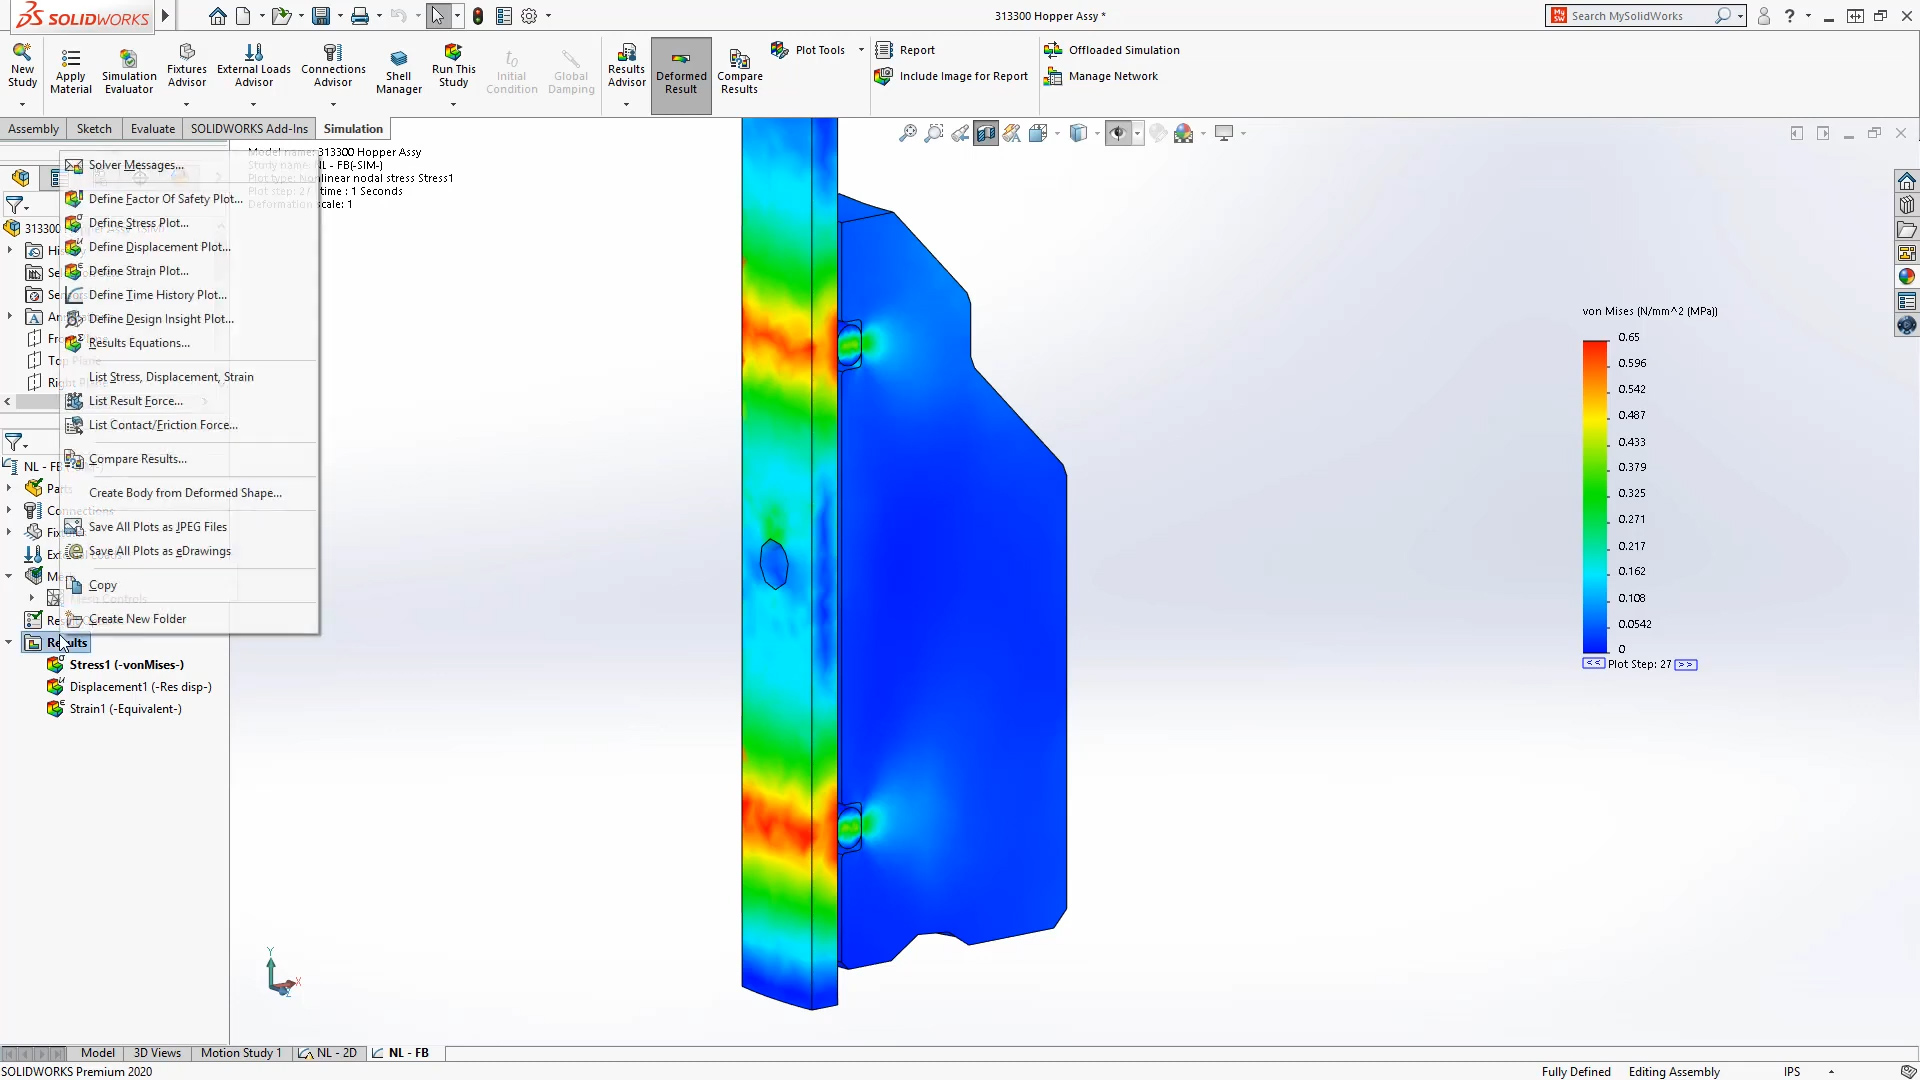Switch to NL - 2D study tab
1920x1080 pixels.
(328, 1053)
